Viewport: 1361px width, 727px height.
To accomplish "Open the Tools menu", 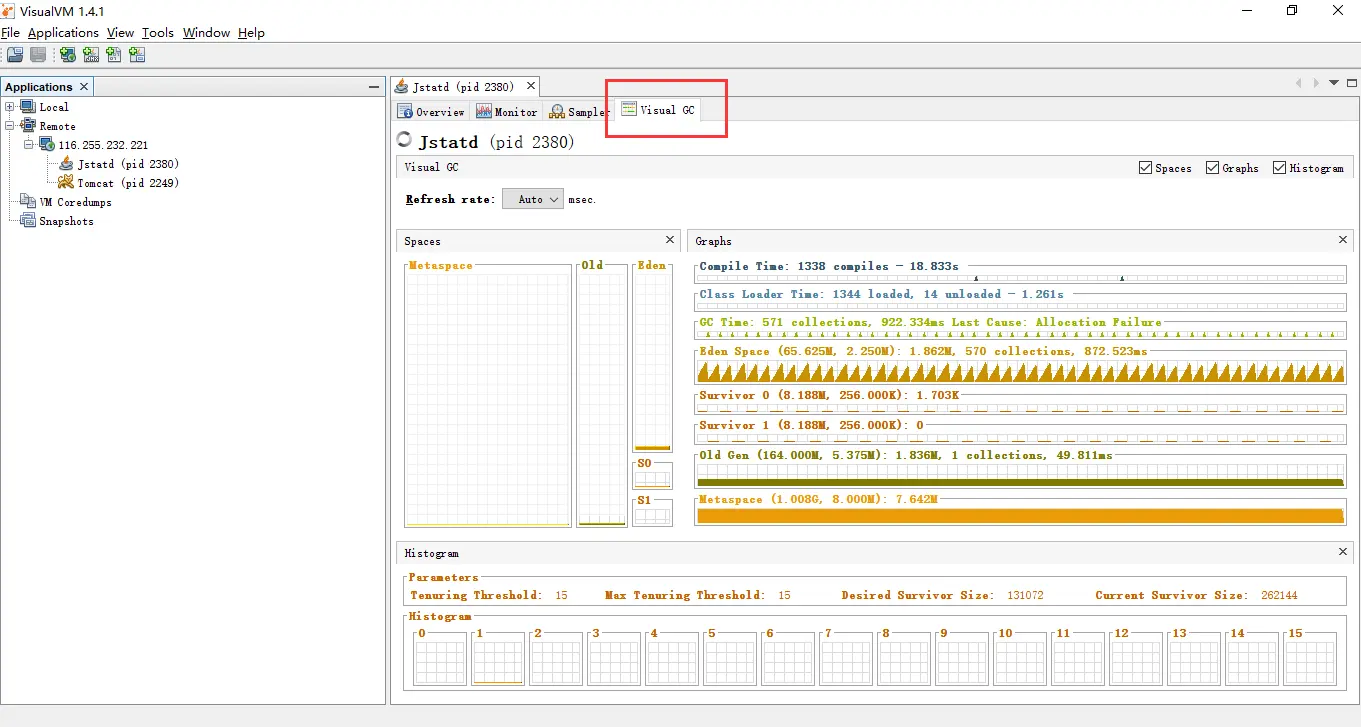I will pos(158,33).
